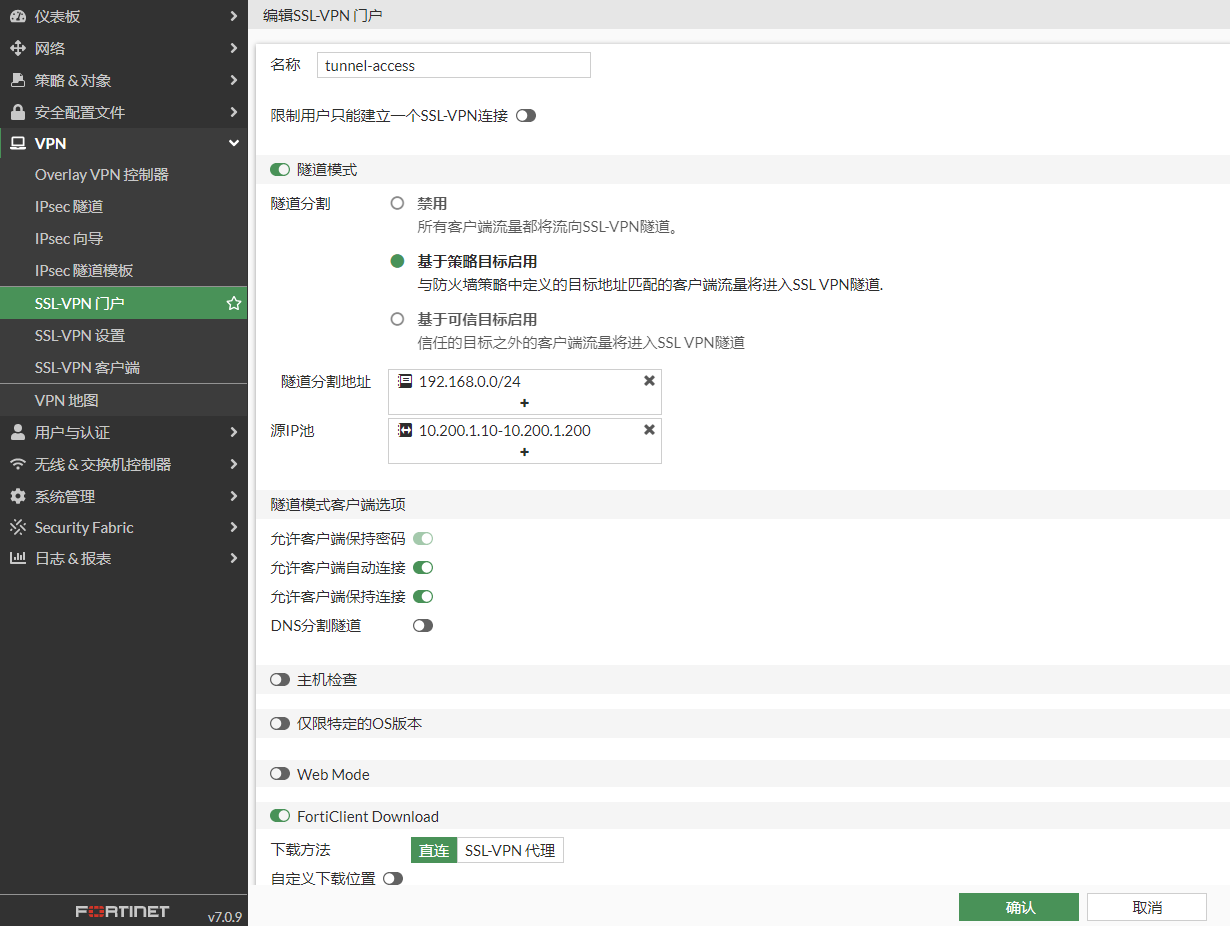This screenshot has height=926, width=1230.
Task: Expand the 网络 menu chevron
Action: 233,48
